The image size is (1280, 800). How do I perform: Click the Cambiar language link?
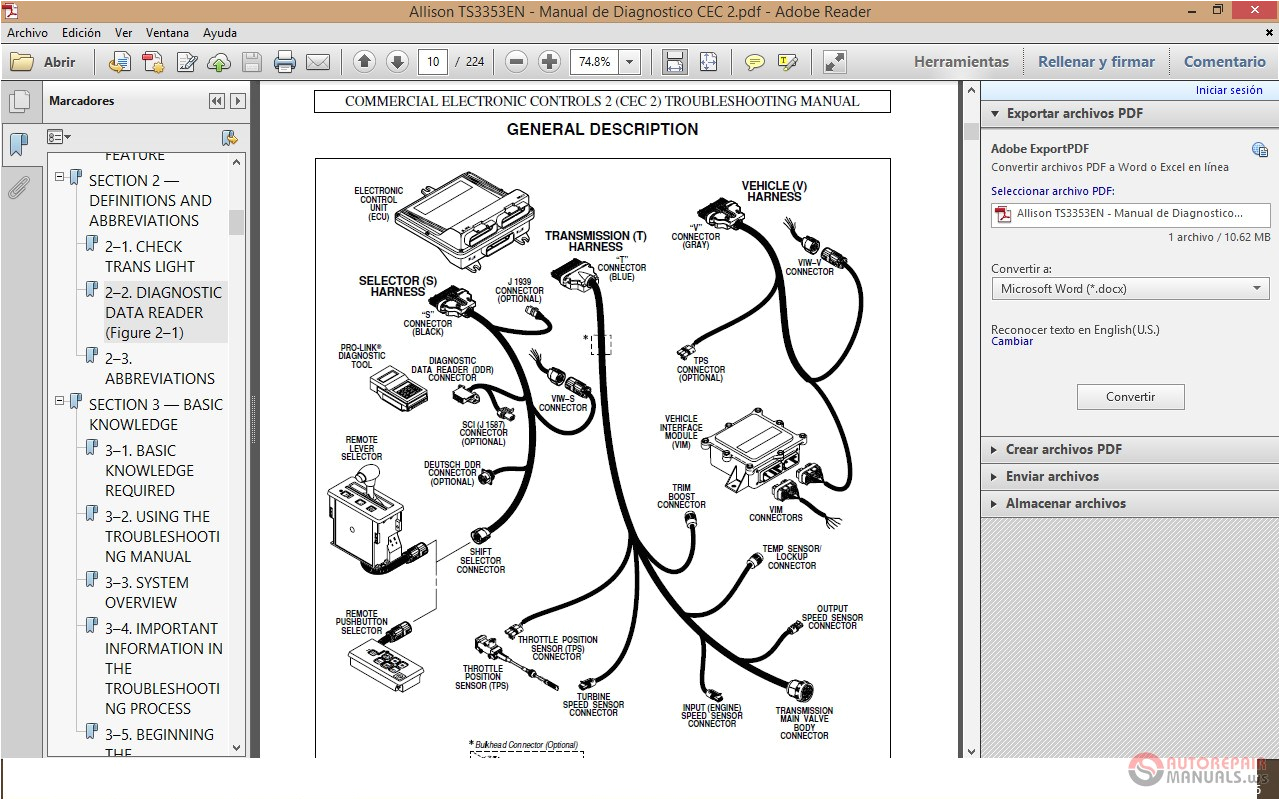[x=1012, y=341]
